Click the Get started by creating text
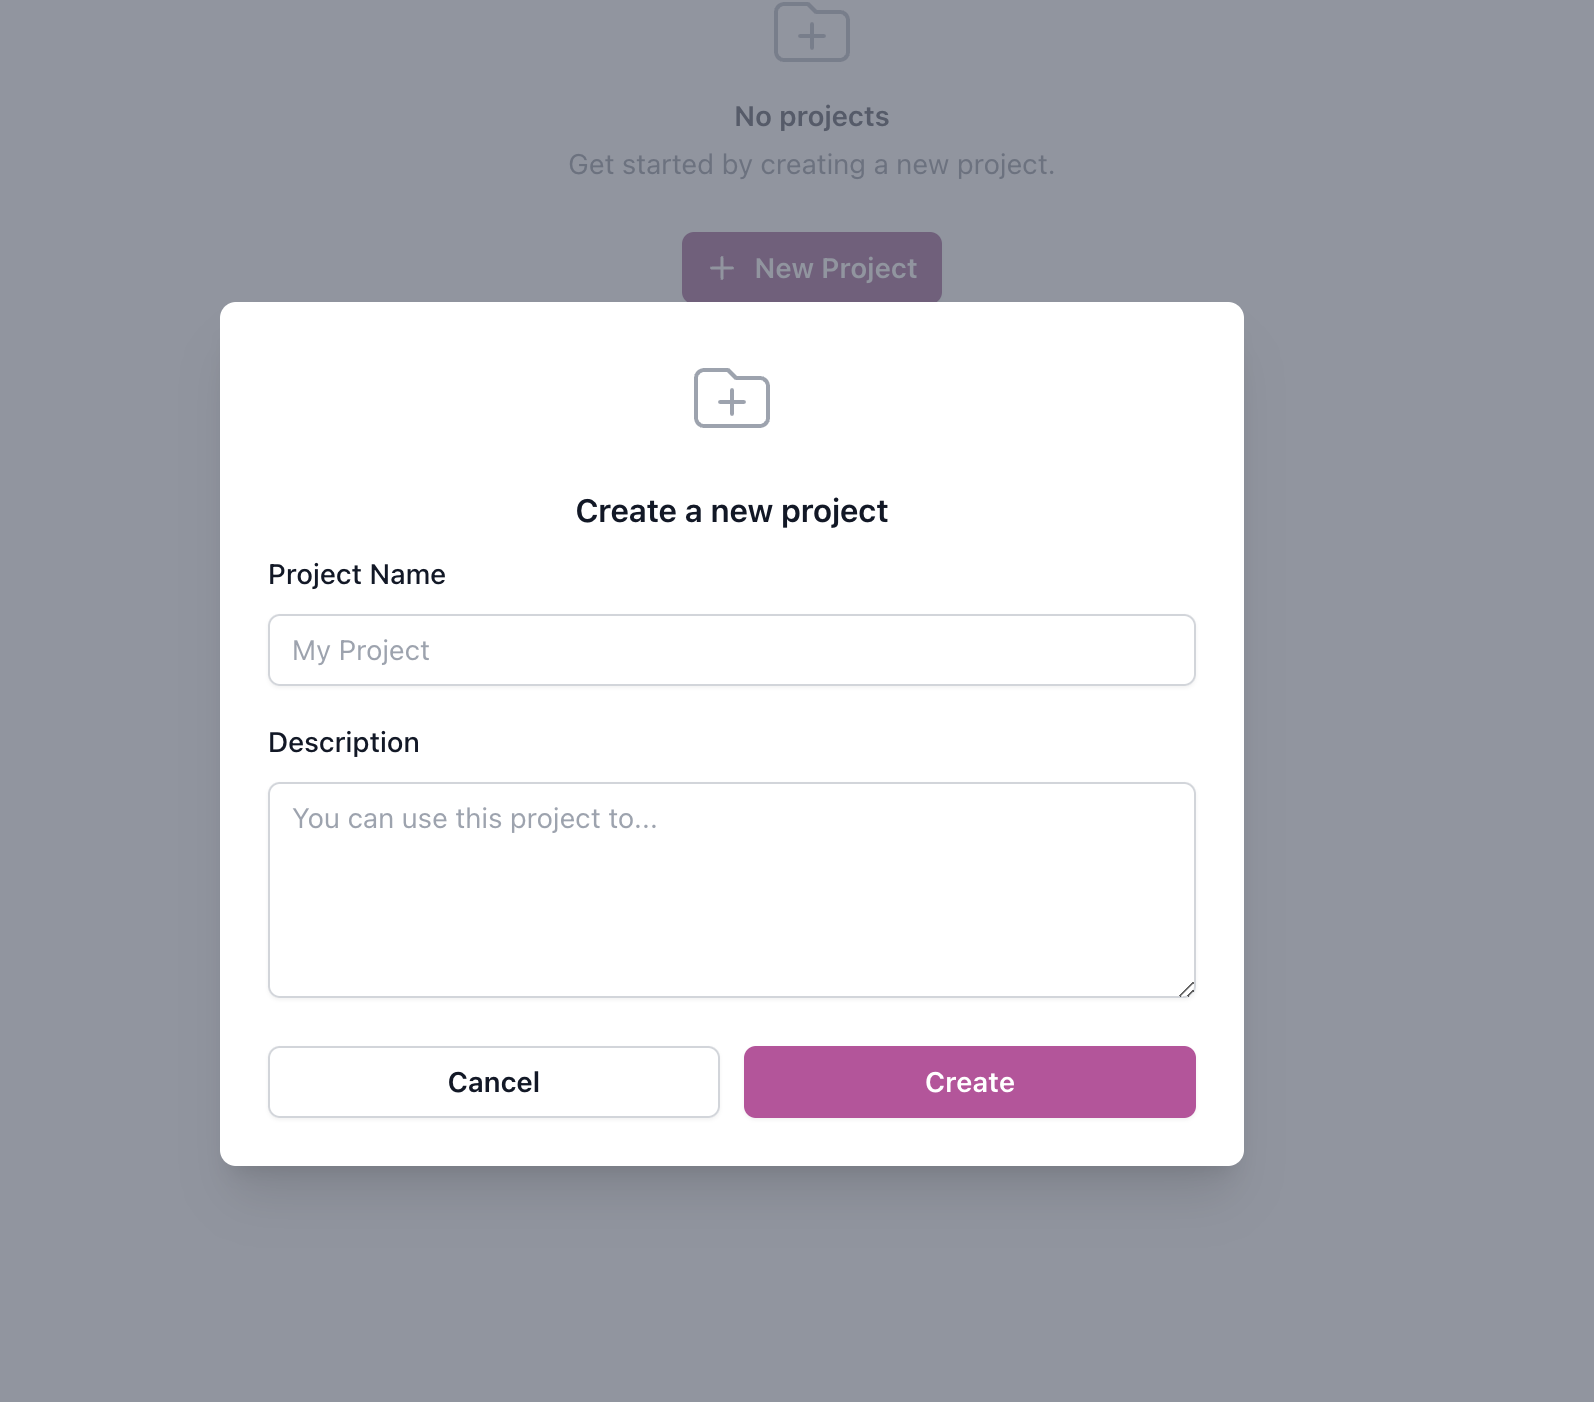1594x1402 pixels. tap(811, 163)
